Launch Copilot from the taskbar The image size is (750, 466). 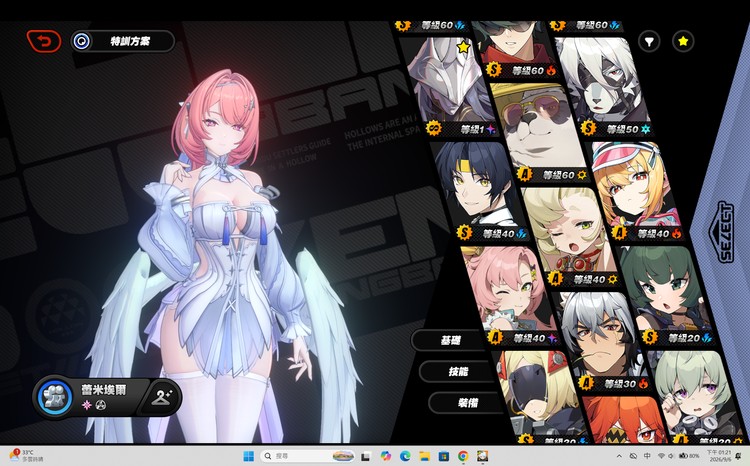pos(386,456)
